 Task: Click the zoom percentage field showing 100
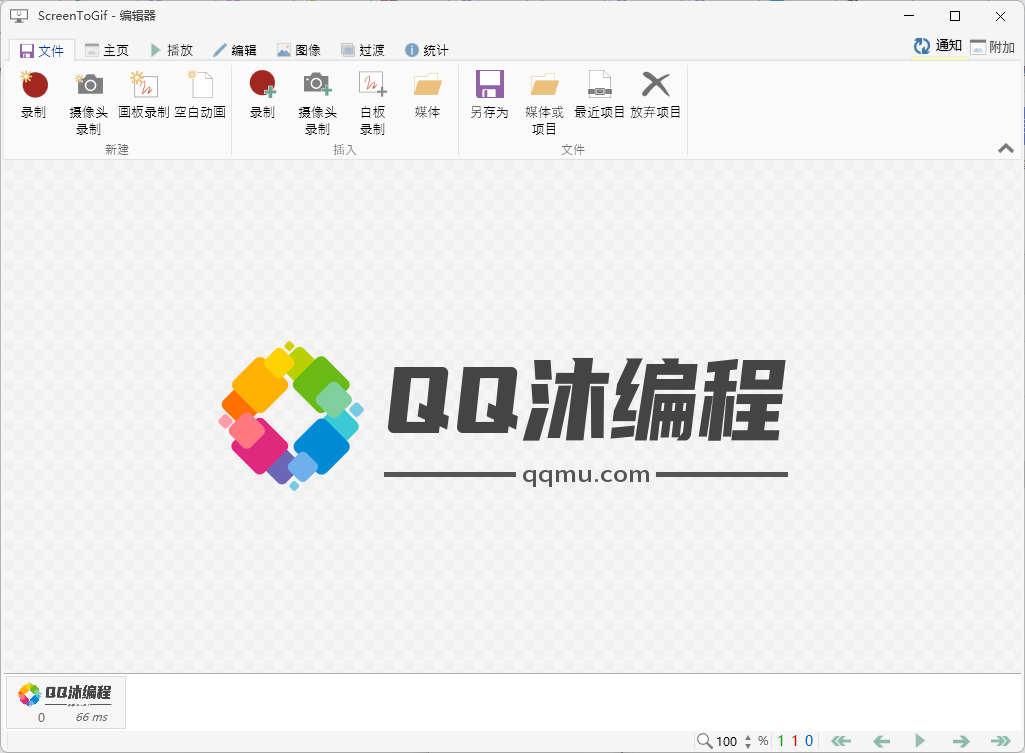point(727,741)
